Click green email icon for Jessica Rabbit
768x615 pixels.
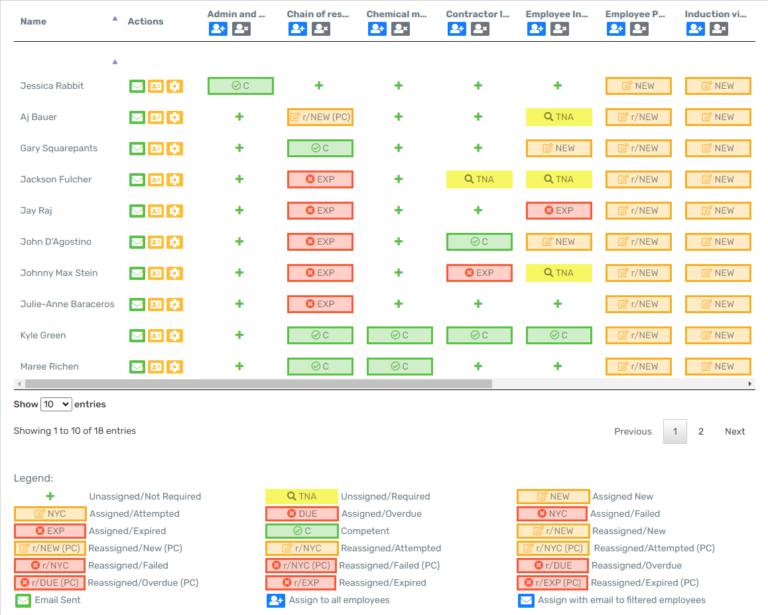(x=137, y=86)
